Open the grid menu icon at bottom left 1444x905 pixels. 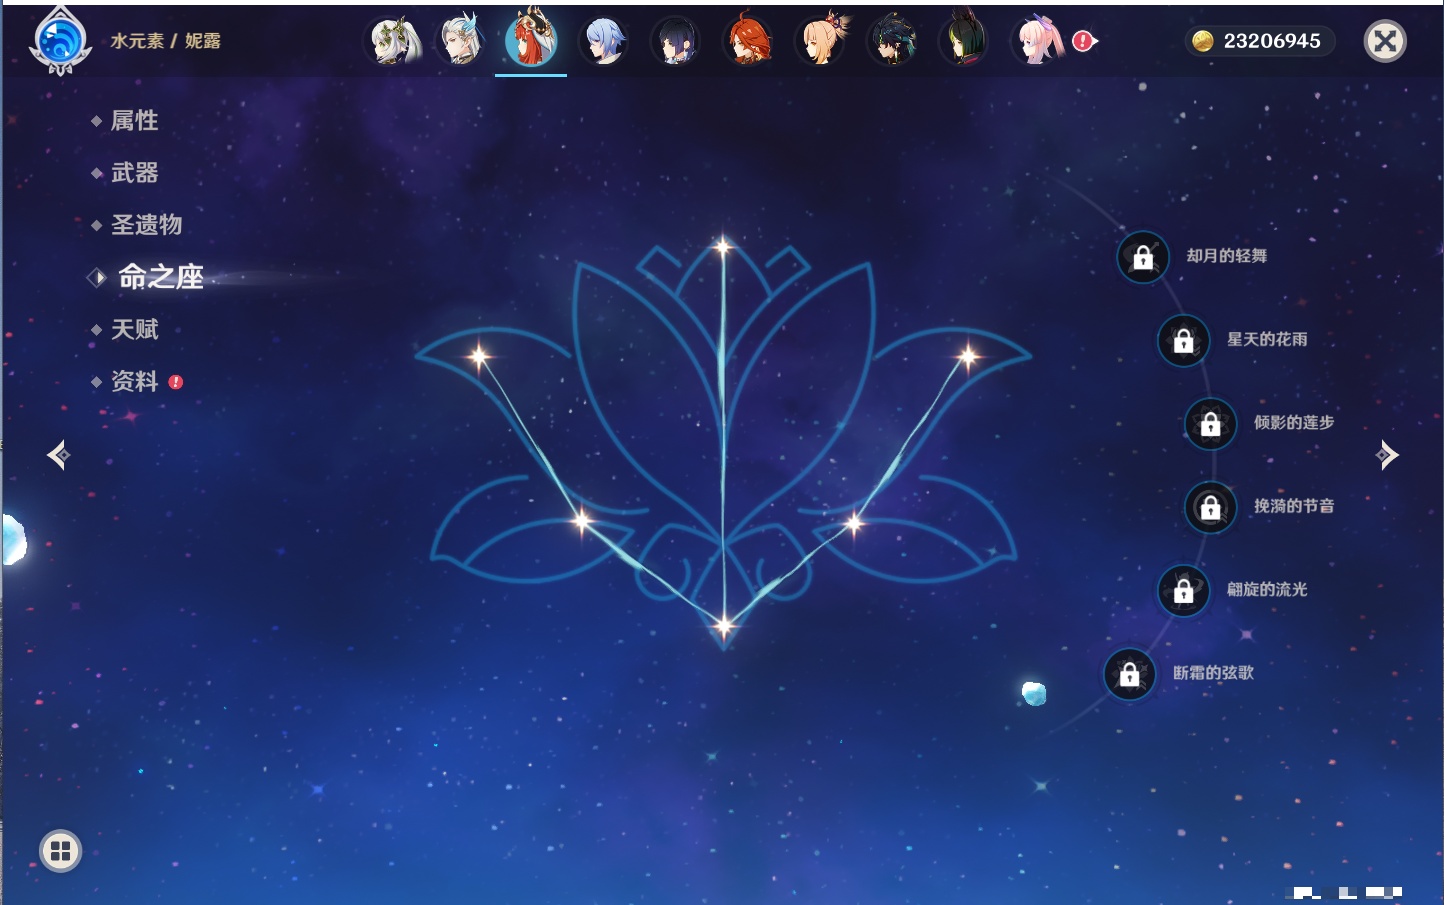(x=60, y=851)
